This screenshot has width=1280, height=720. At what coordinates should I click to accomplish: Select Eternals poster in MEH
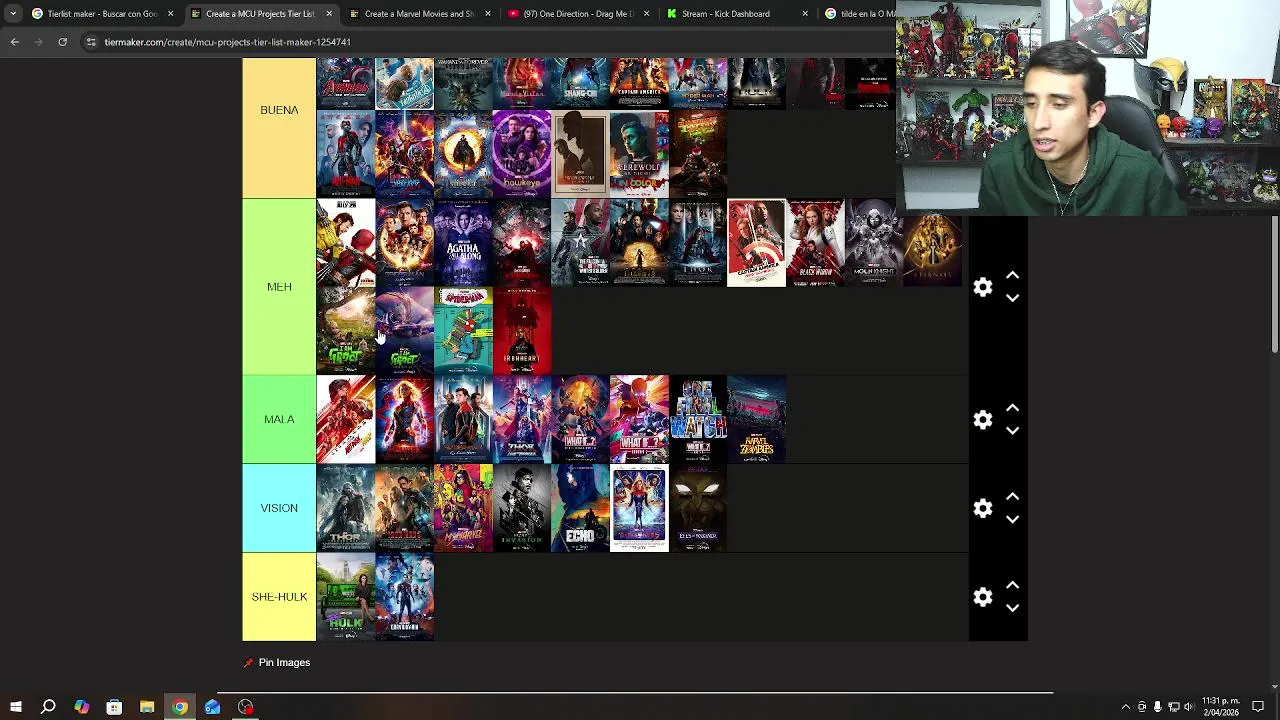(933, 243)
